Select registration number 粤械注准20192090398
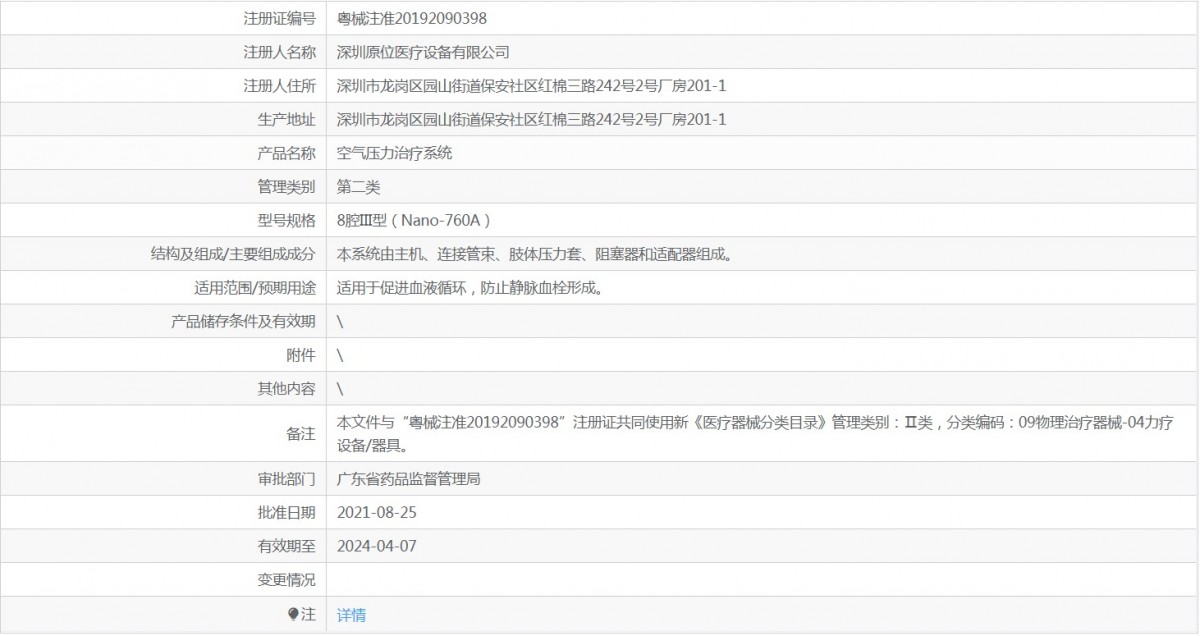 (x=412, y=18)
